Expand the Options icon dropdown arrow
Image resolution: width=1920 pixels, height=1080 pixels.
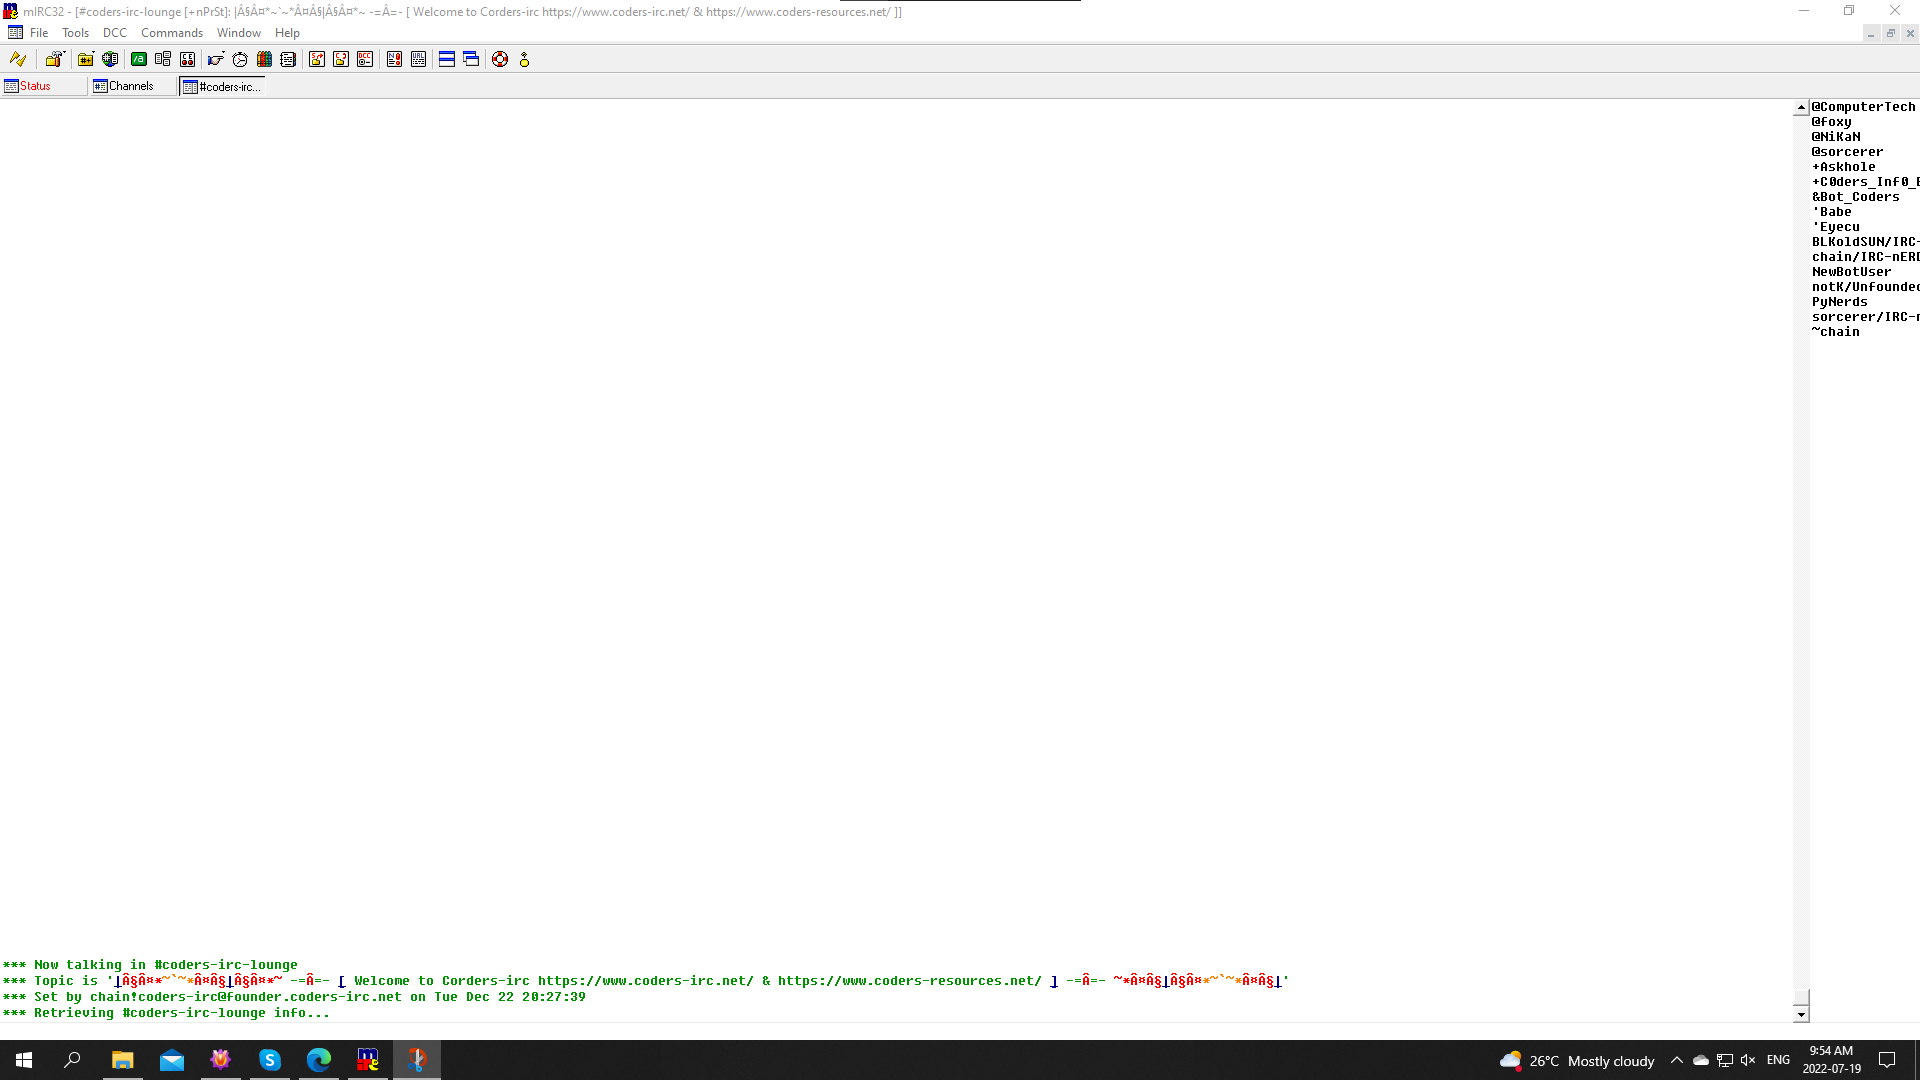[x=64, y=51]
